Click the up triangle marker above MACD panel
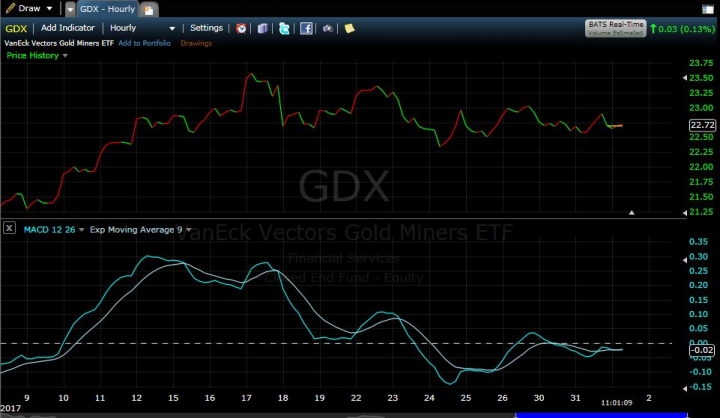This screenshot has height=418, width=720. pos(632,213)
